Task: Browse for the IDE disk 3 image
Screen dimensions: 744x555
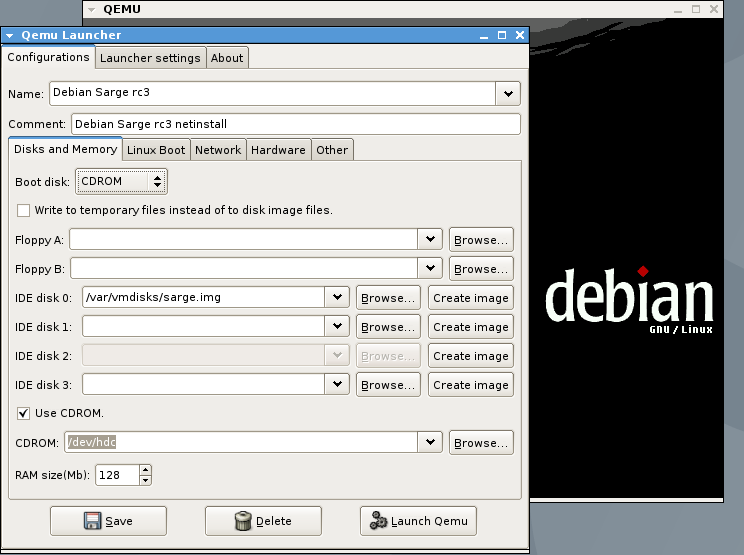Action: tap(388, 384)
